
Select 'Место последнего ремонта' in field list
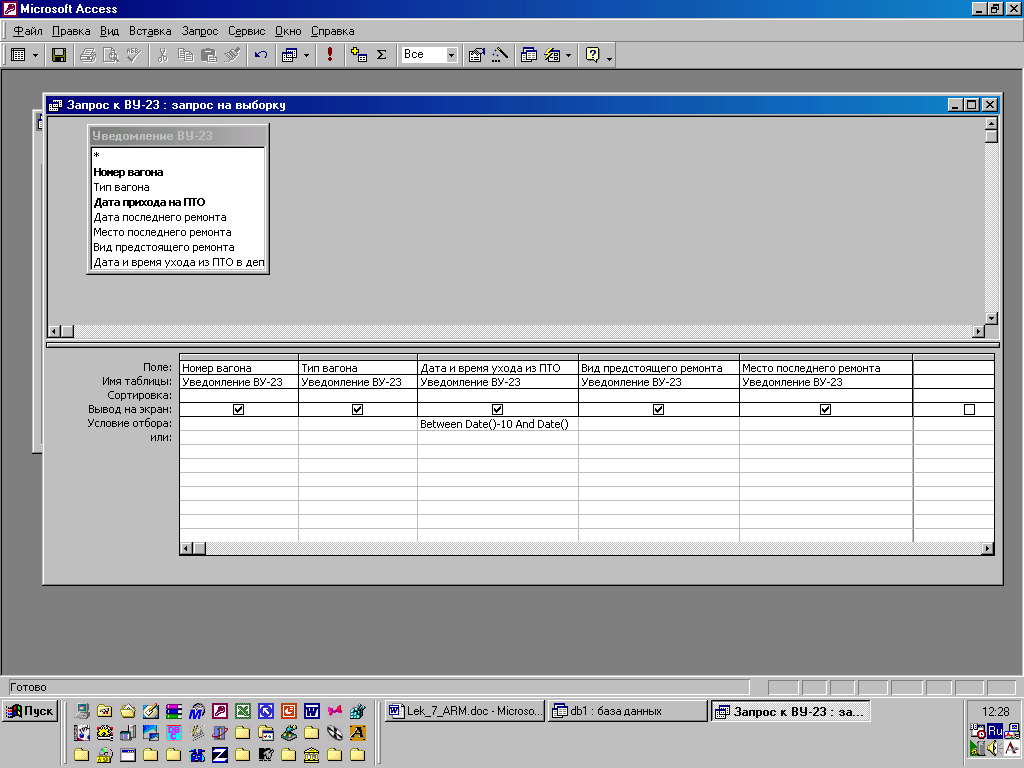[x=178, y=232]
